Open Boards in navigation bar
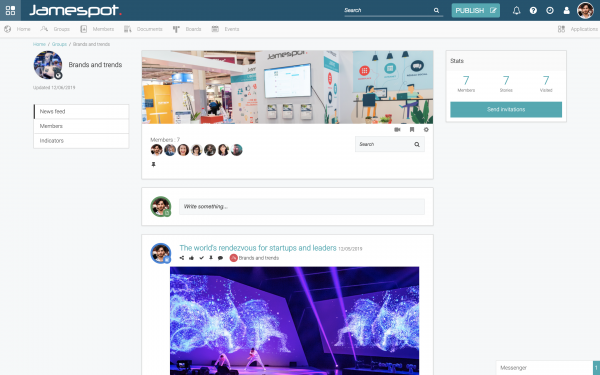This screenshot has width=600, height=375. click(187, 29)
